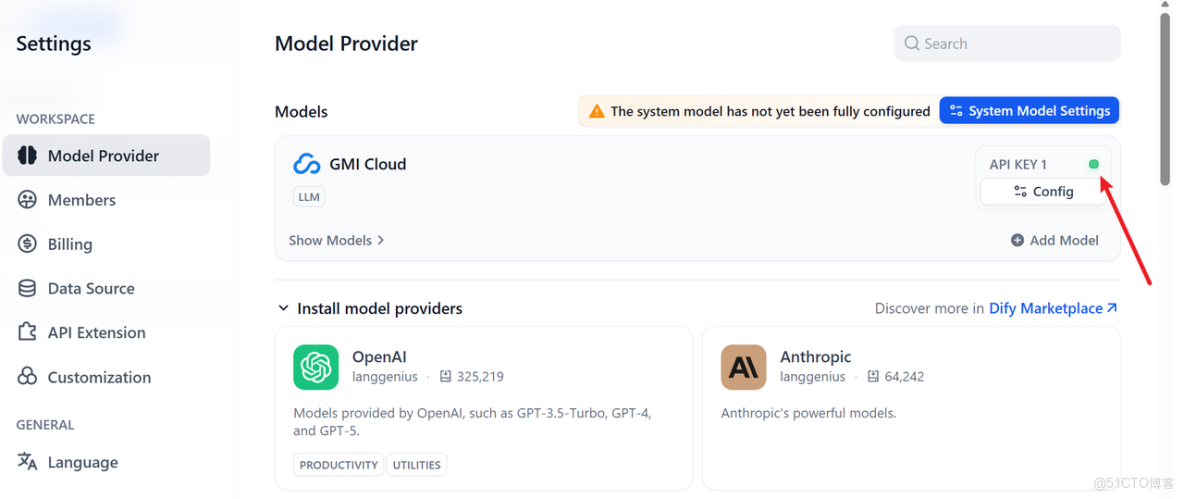1184x499 pixels.
Task: Click the search magnifier icon
Action: click(912, 44)
